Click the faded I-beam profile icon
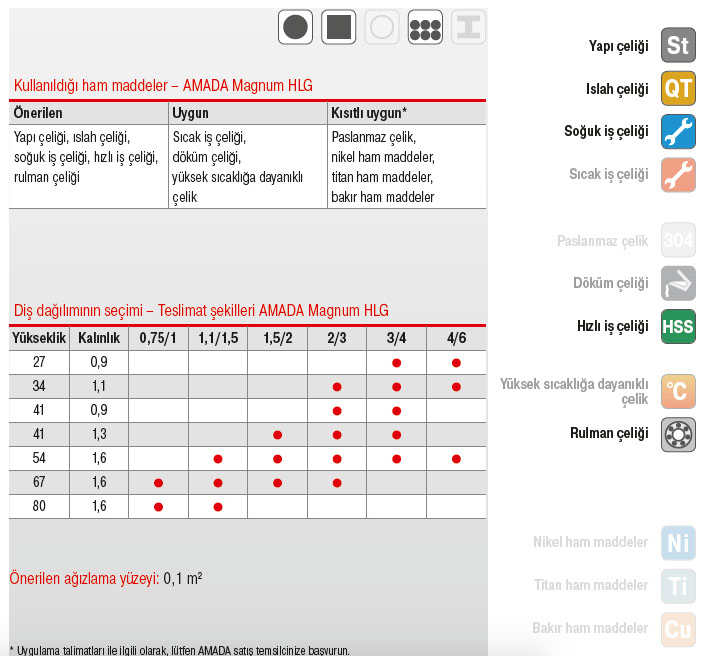The image size is (714, 660). [x=469, y=27]
